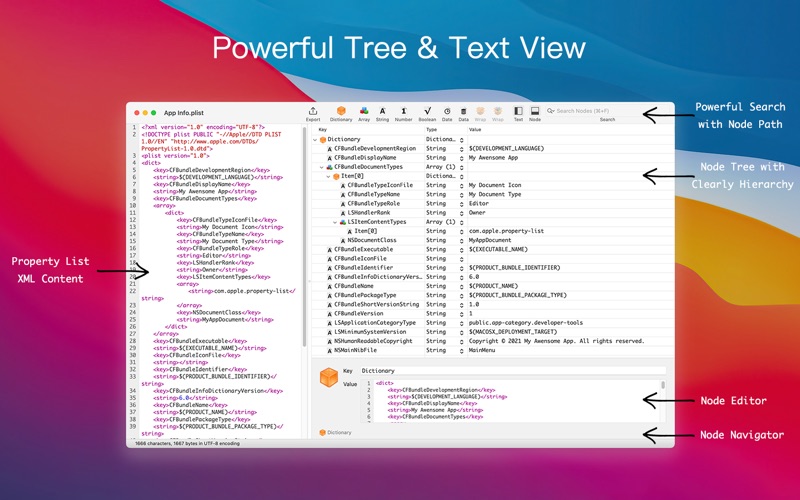This screenshot has height=500, width=800.
Task: Open type dropdown for CFBundleDisplayName
Action: [461, 158]
